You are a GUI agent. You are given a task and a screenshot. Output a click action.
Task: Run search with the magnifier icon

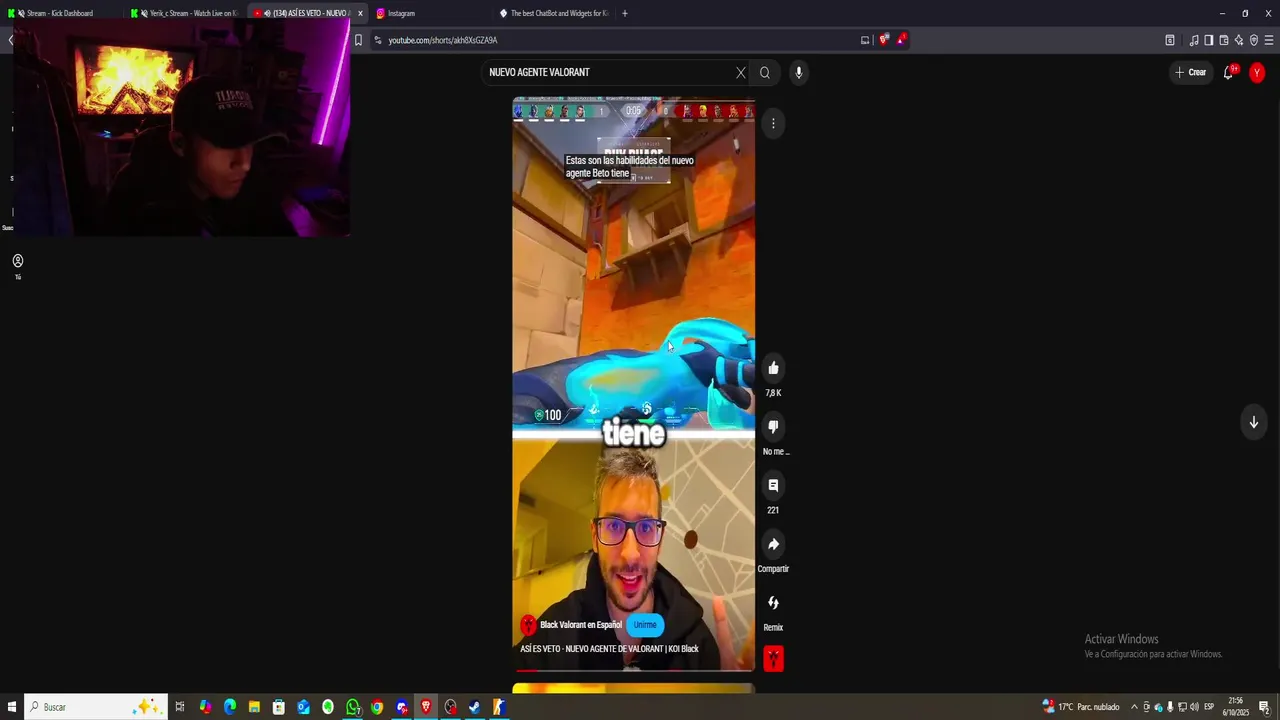click(765, 72)
